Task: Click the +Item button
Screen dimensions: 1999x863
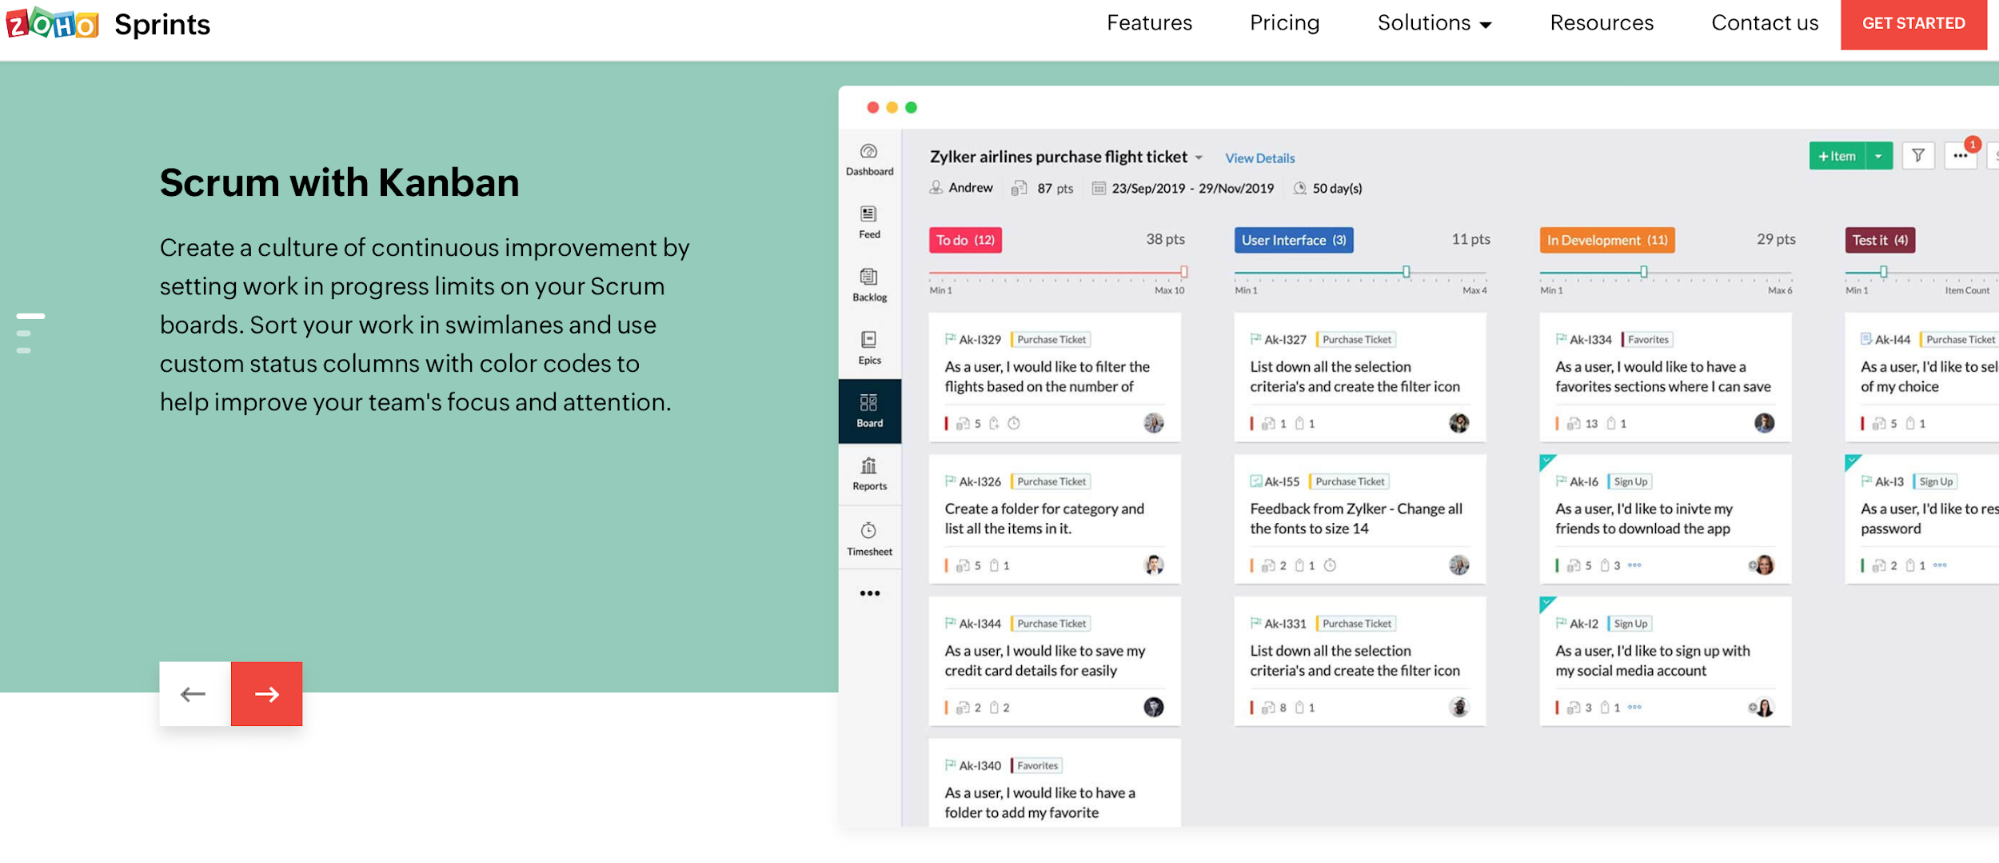Action: (x=1837, y=156)
